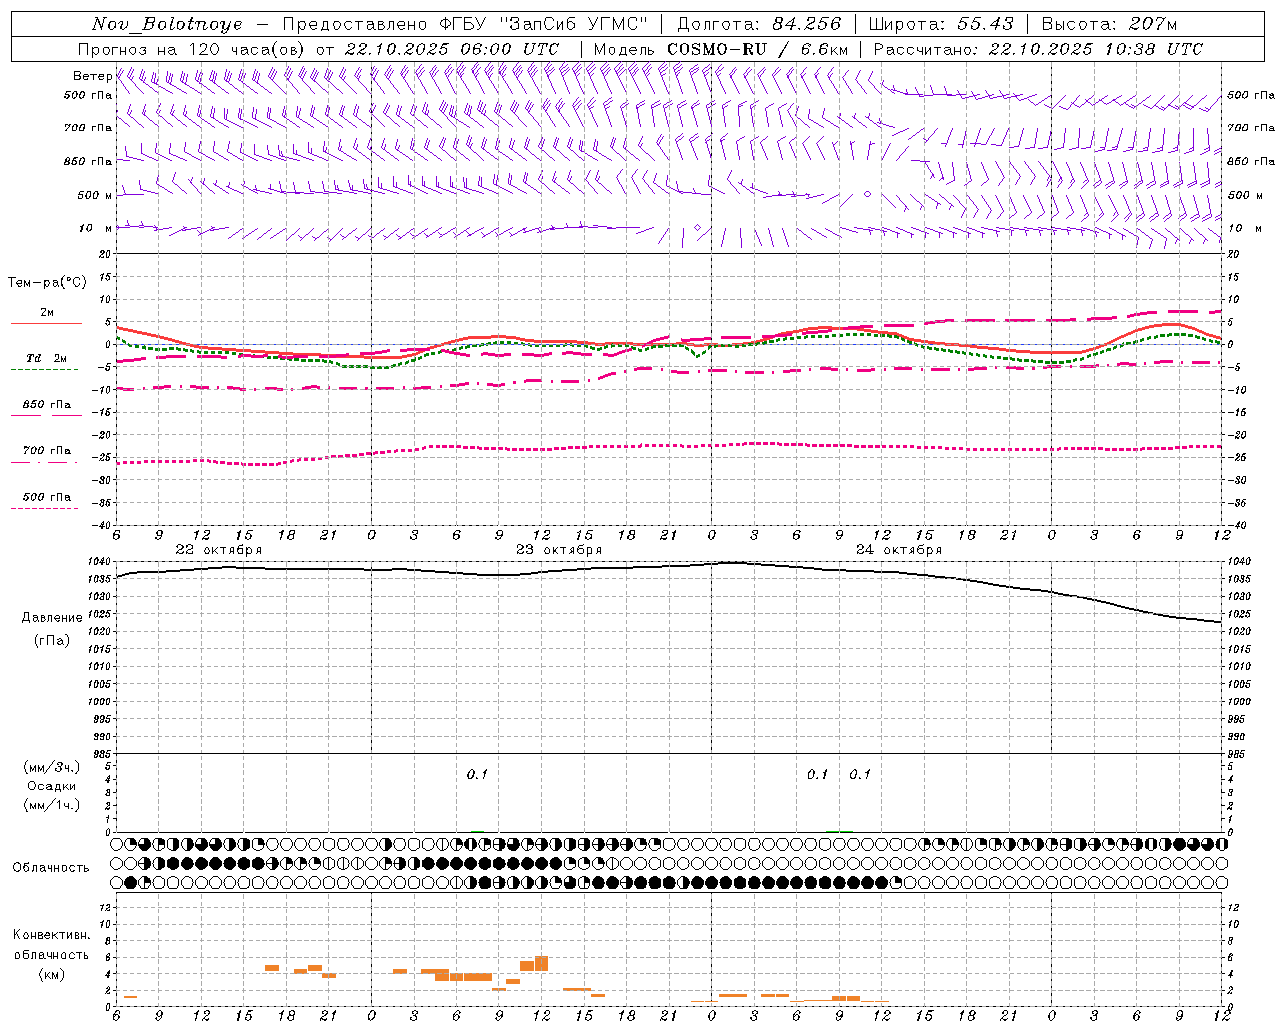1280x1024 pixels.
Task: Click the 0.1 precipitation value on 23 октября
Action: (477, 775)
